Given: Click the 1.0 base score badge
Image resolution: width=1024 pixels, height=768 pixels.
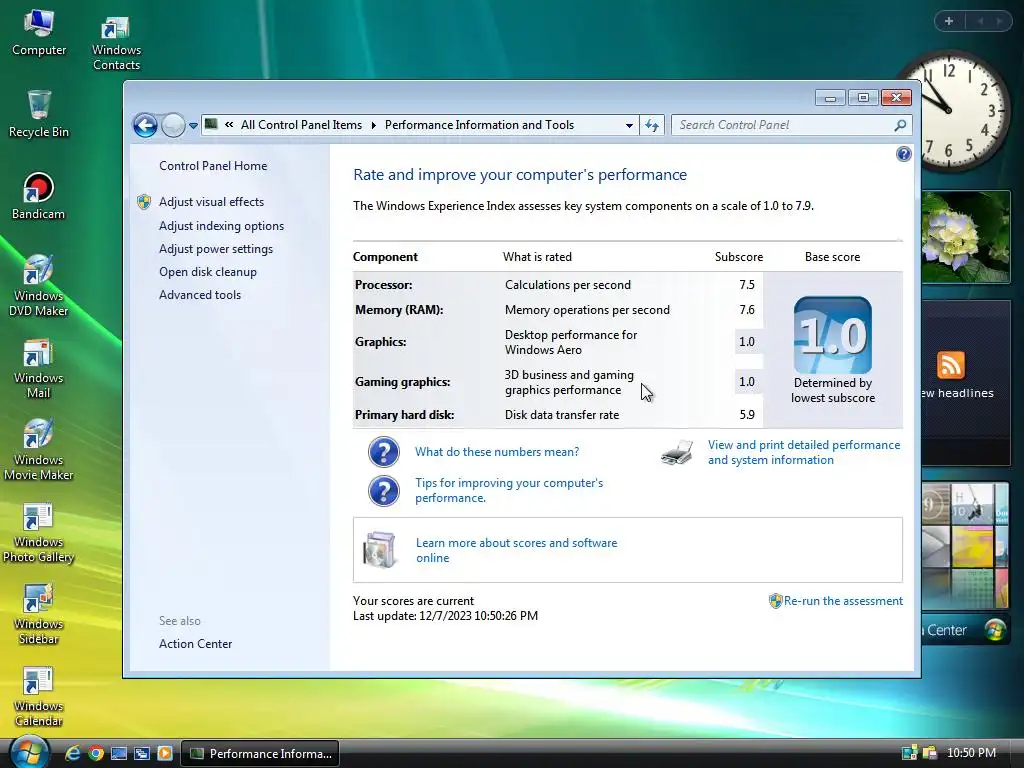Looking at the screenshot, I should pyautogui.click(x=833, y=335).
